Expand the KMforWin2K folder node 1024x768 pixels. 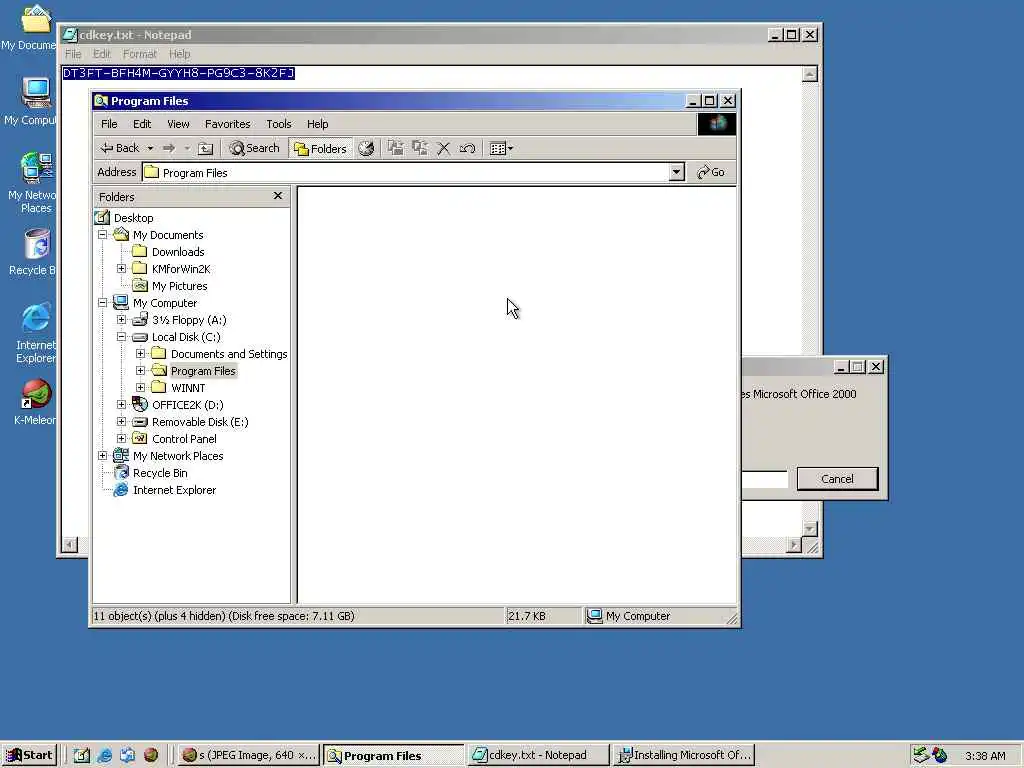121,268
